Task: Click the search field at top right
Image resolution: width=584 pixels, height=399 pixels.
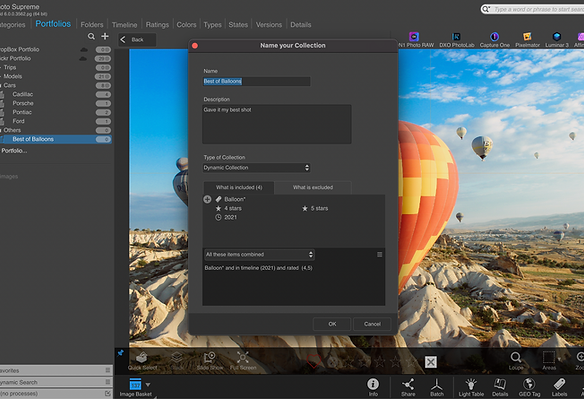Action: tap(533, 9)
